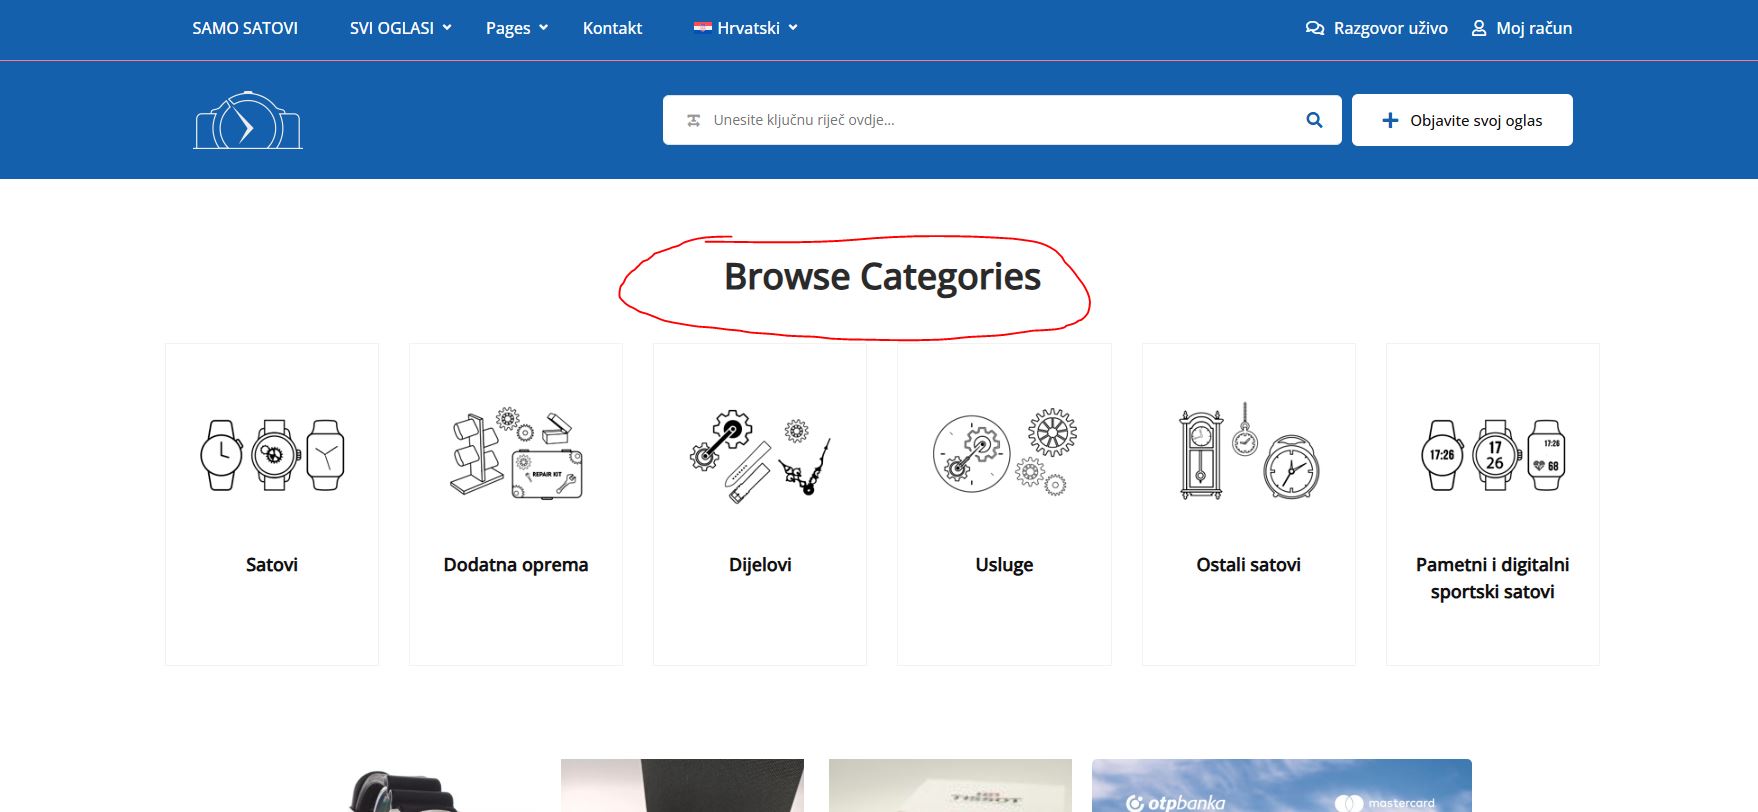The image size is (1758, 812).
Task: Click the watch logo in the header
Action: point(248,120)
